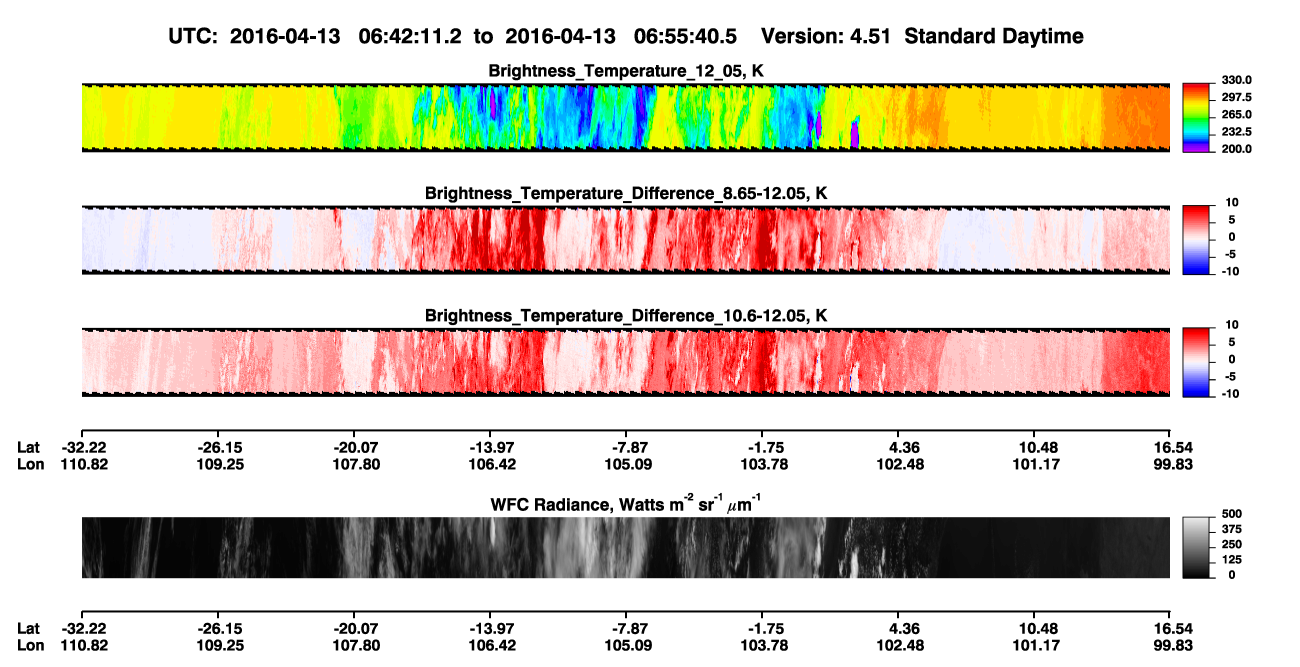The image size is (1300, 667).
Task: Click bottom axis latitude value 4.36
Action: [x=900, y=628]
